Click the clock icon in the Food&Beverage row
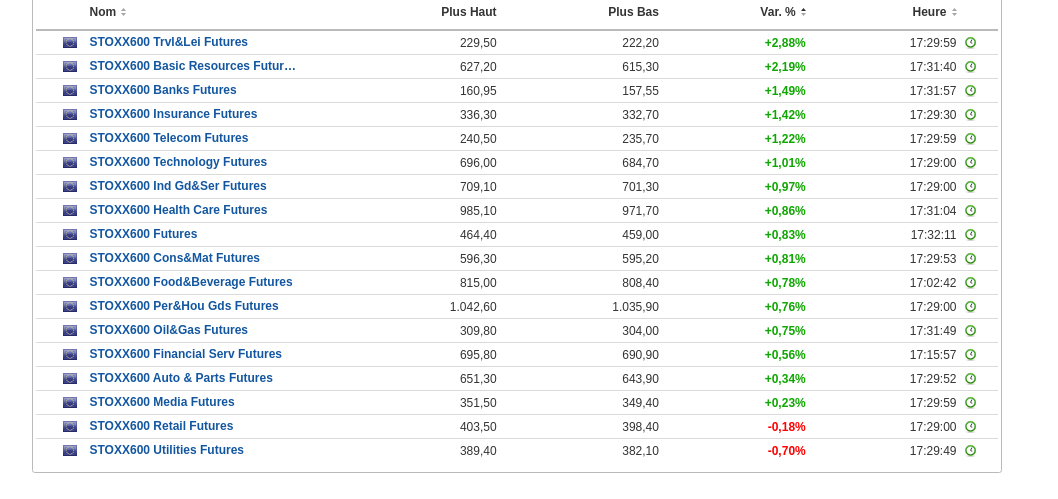 pos(970,283)
